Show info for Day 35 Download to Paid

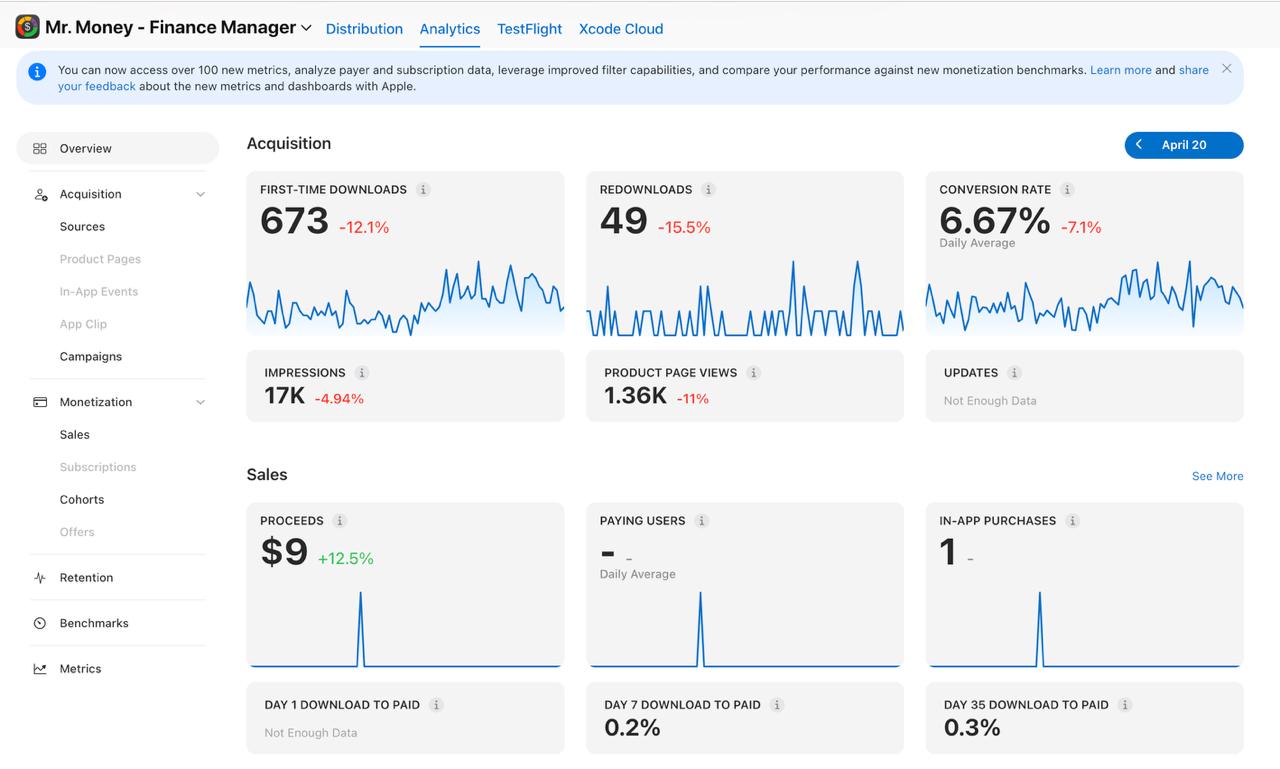1125,705
